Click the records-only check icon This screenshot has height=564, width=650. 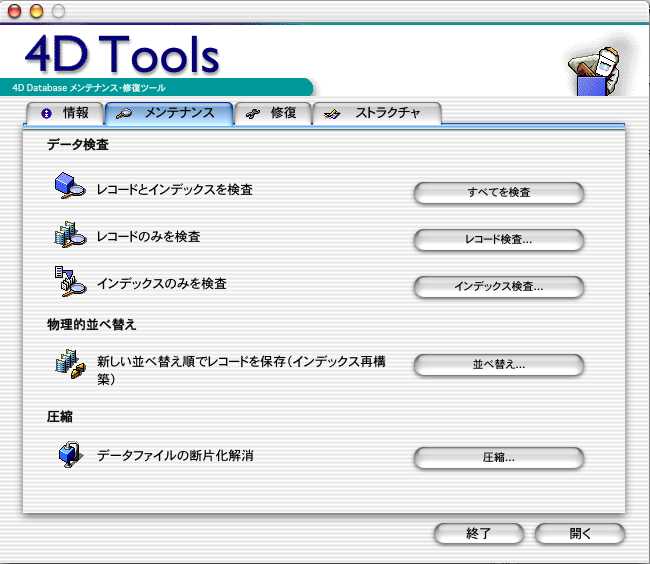click(x=71, y=236)
